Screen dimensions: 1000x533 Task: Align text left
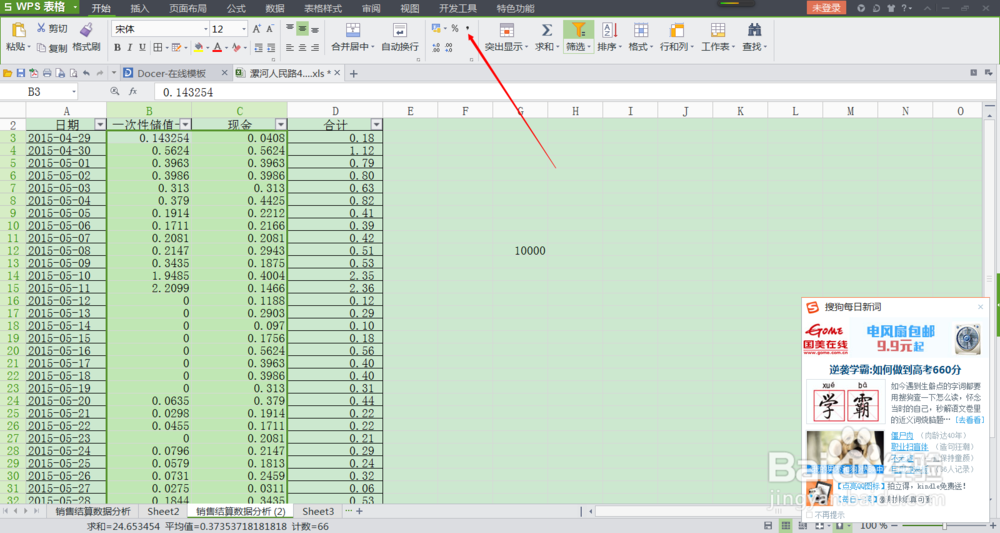290,48
